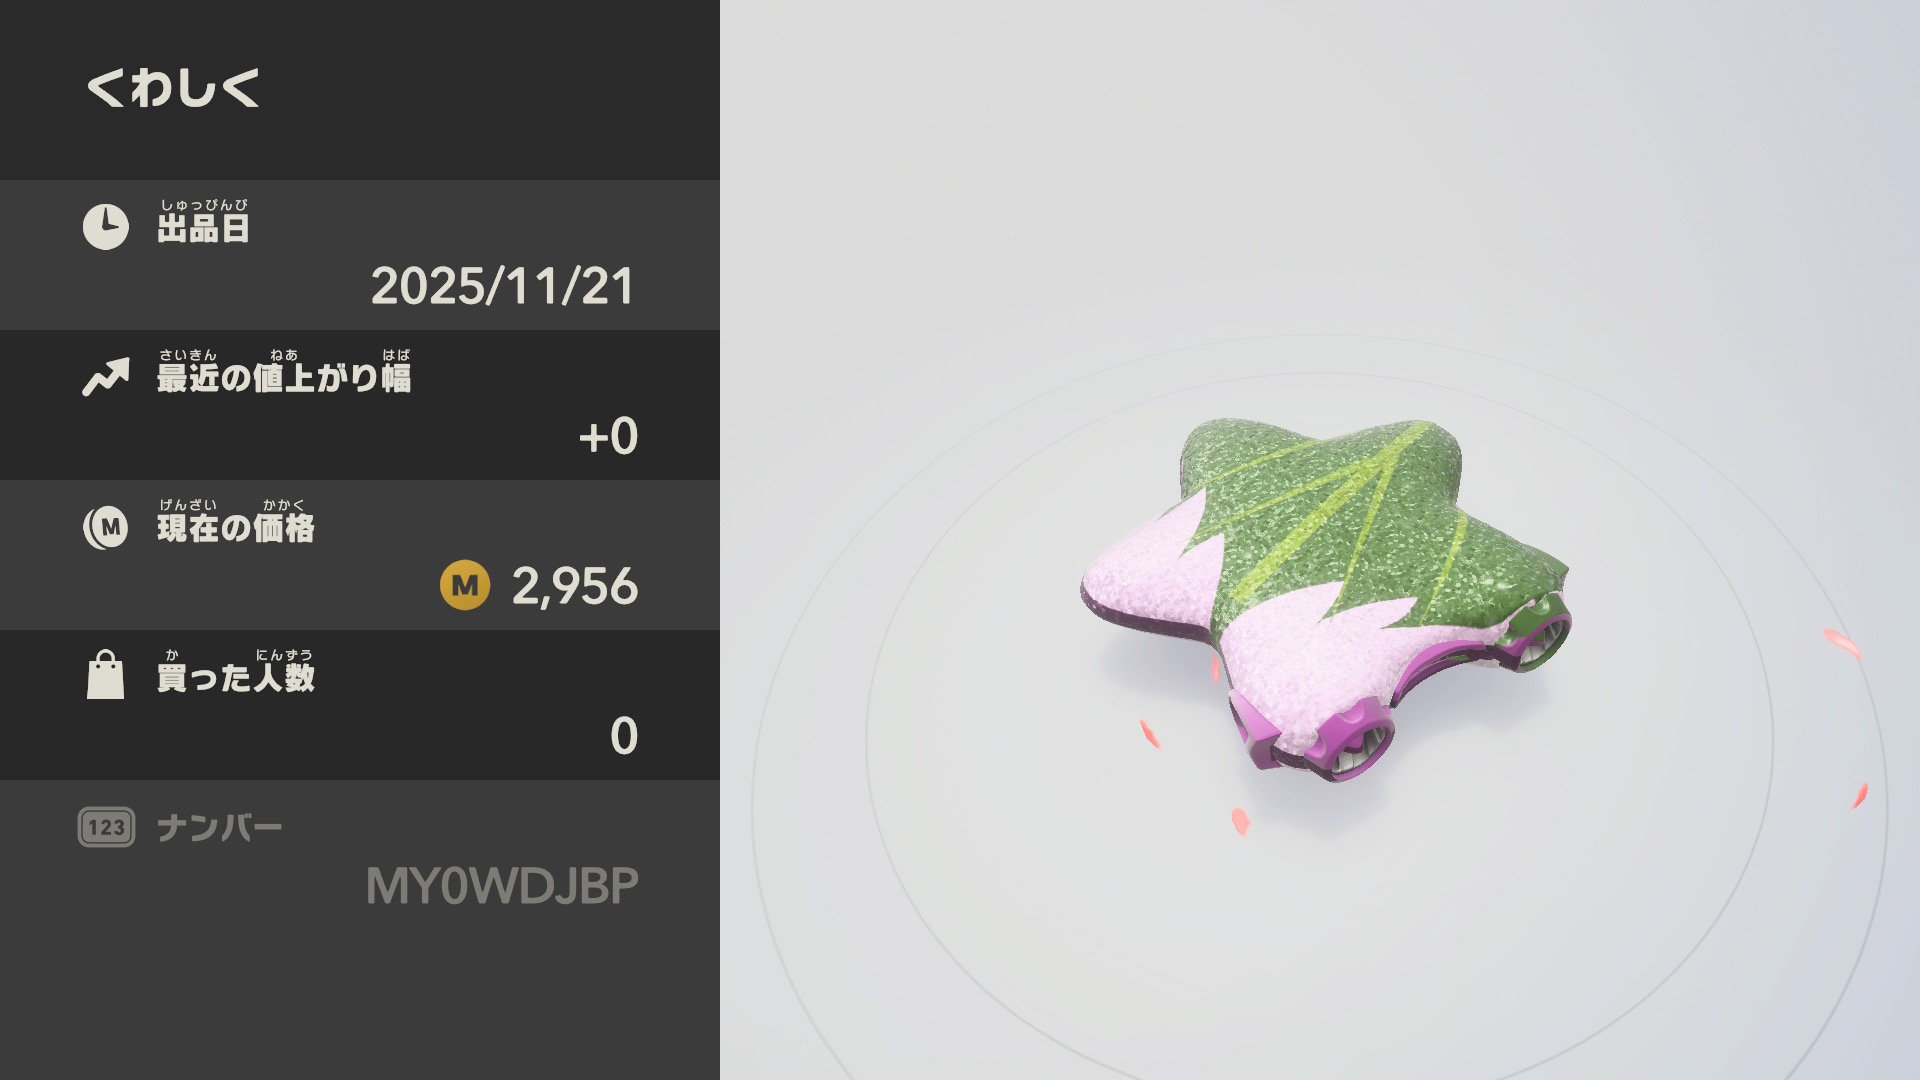Select the ナンバー label

pyautogui.click(x=219, y=828)
